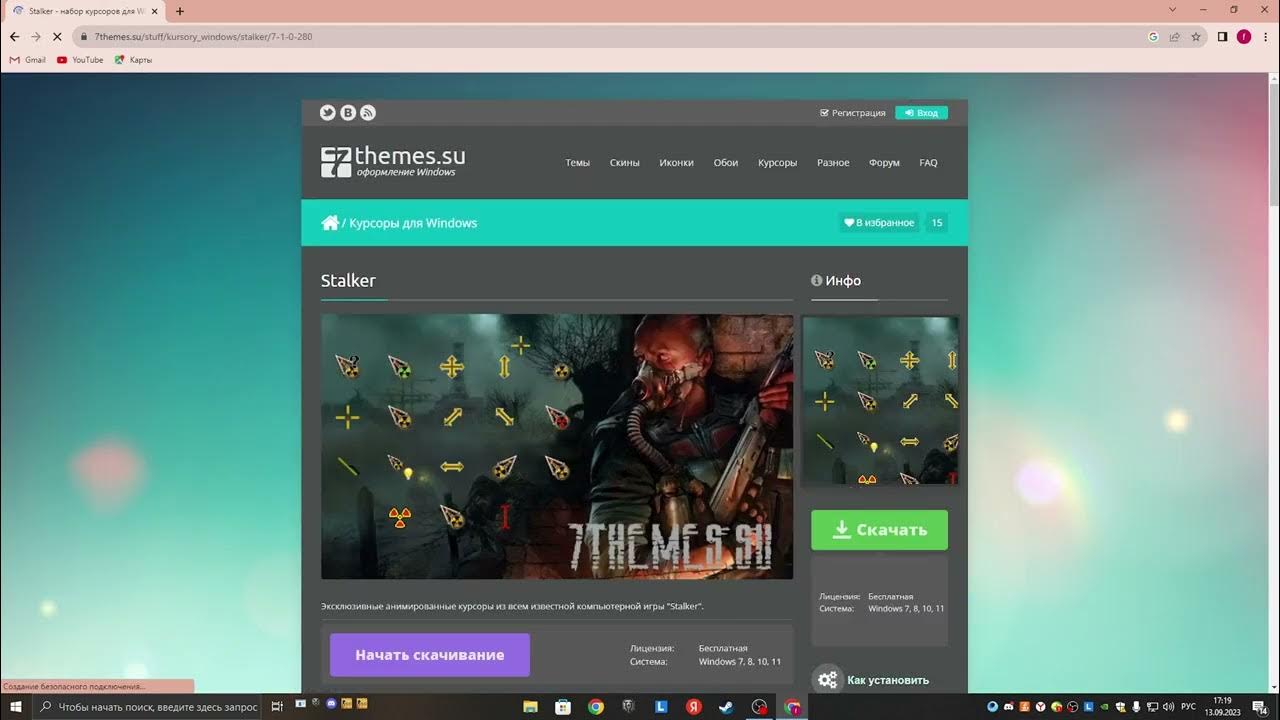This screenshot has width=1280, height=720.
Task: Click the 7themes.su site logo
Action: coord(393,161)
